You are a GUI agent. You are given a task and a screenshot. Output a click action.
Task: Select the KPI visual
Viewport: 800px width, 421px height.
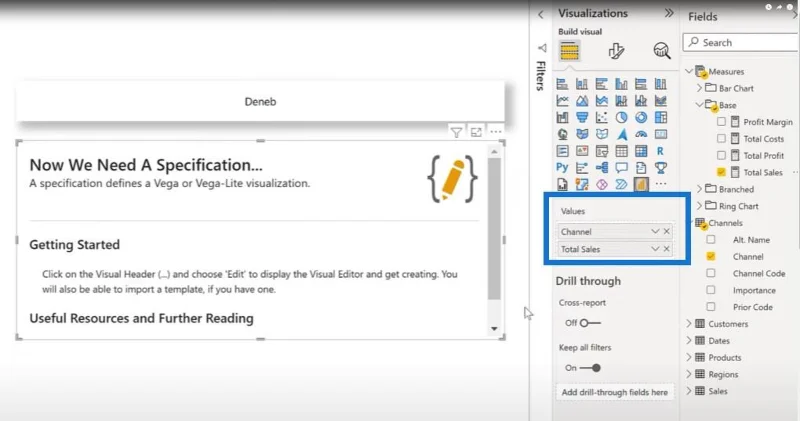click(582, 151)
